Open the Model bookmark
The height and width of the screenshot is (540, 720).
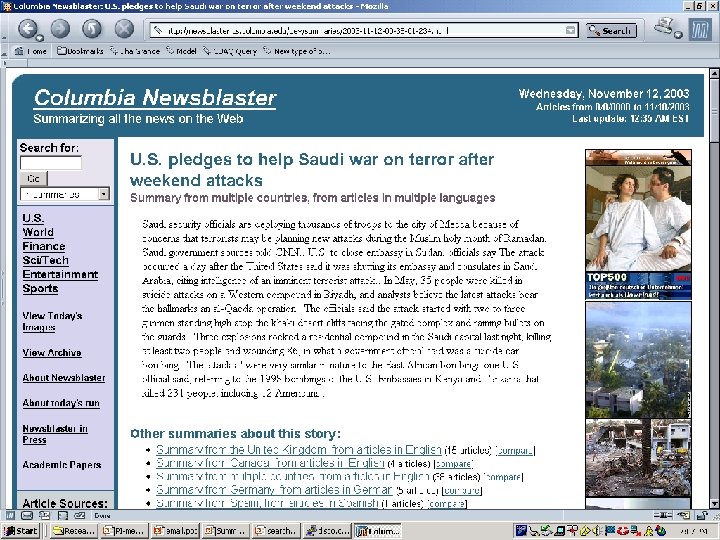181,51
